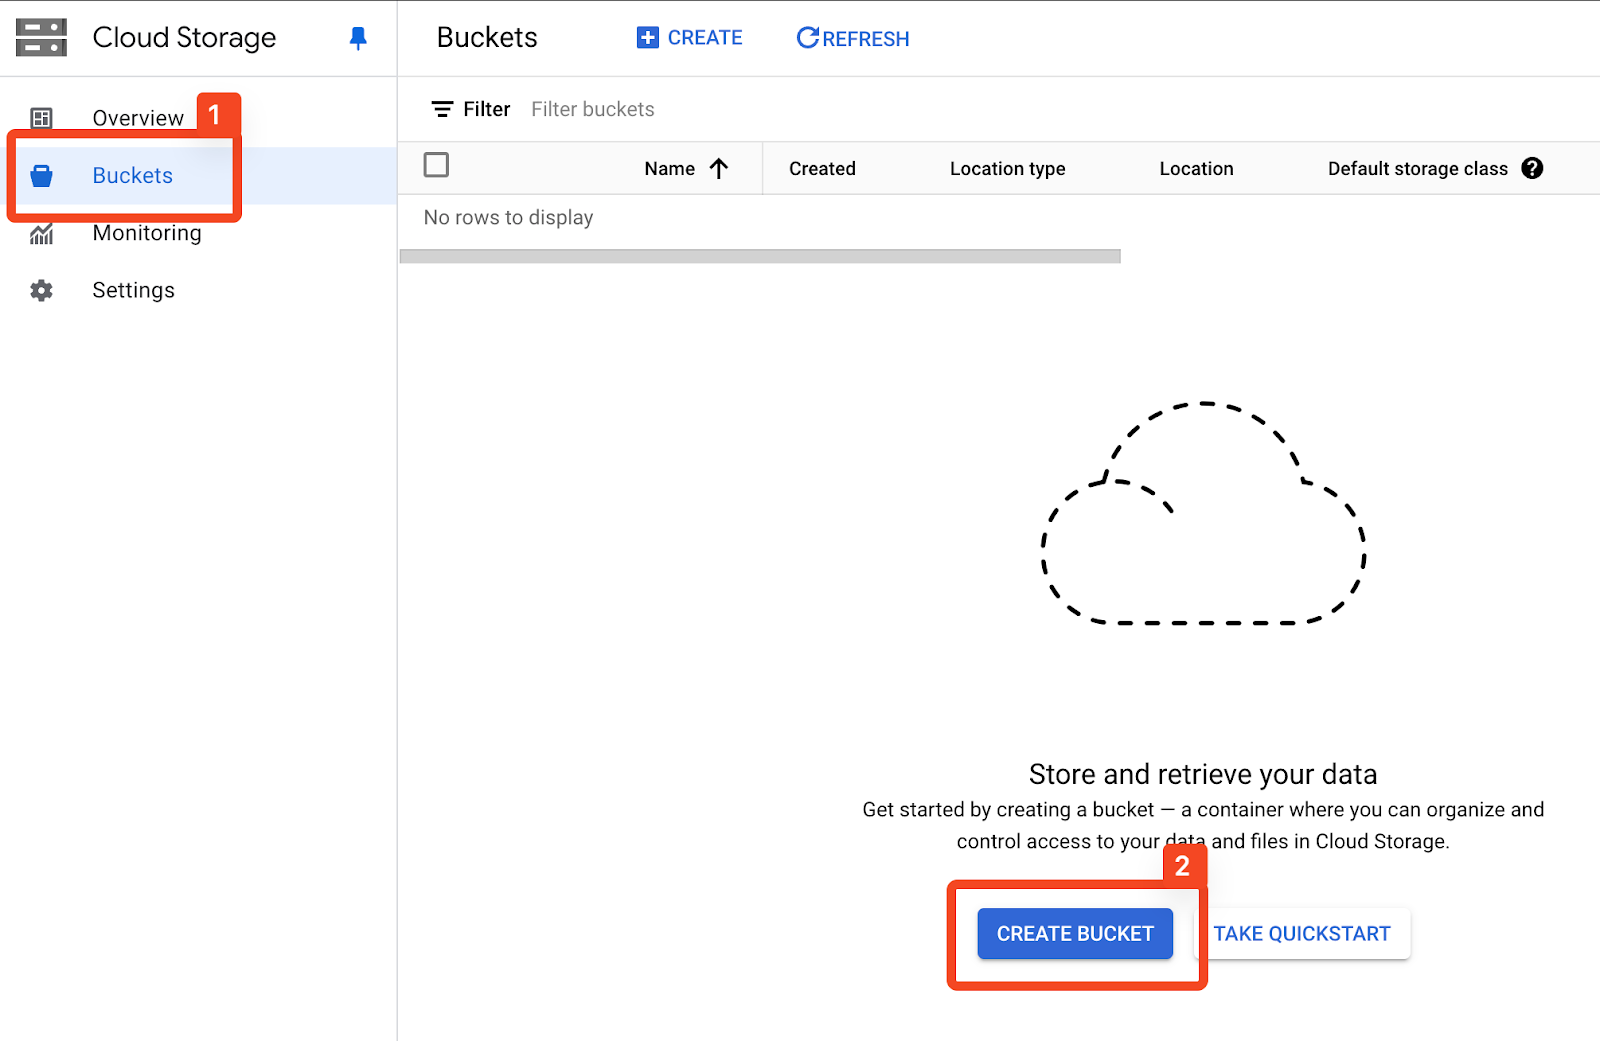Open the Default storage class help icon
This screenshot has width=1600, height=1041.
pyautogui.click(x=1532, y=168)
